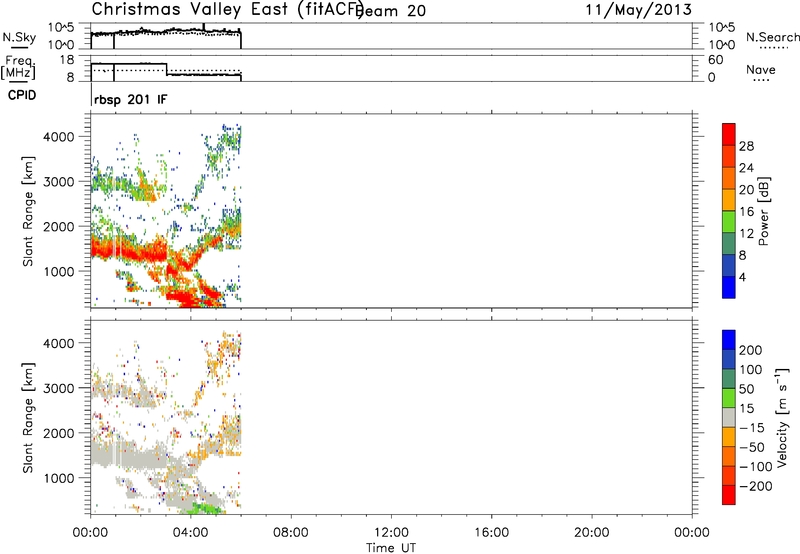
Task: Click the 'rbsp 201 IF' text
Action: coord(131,99)
